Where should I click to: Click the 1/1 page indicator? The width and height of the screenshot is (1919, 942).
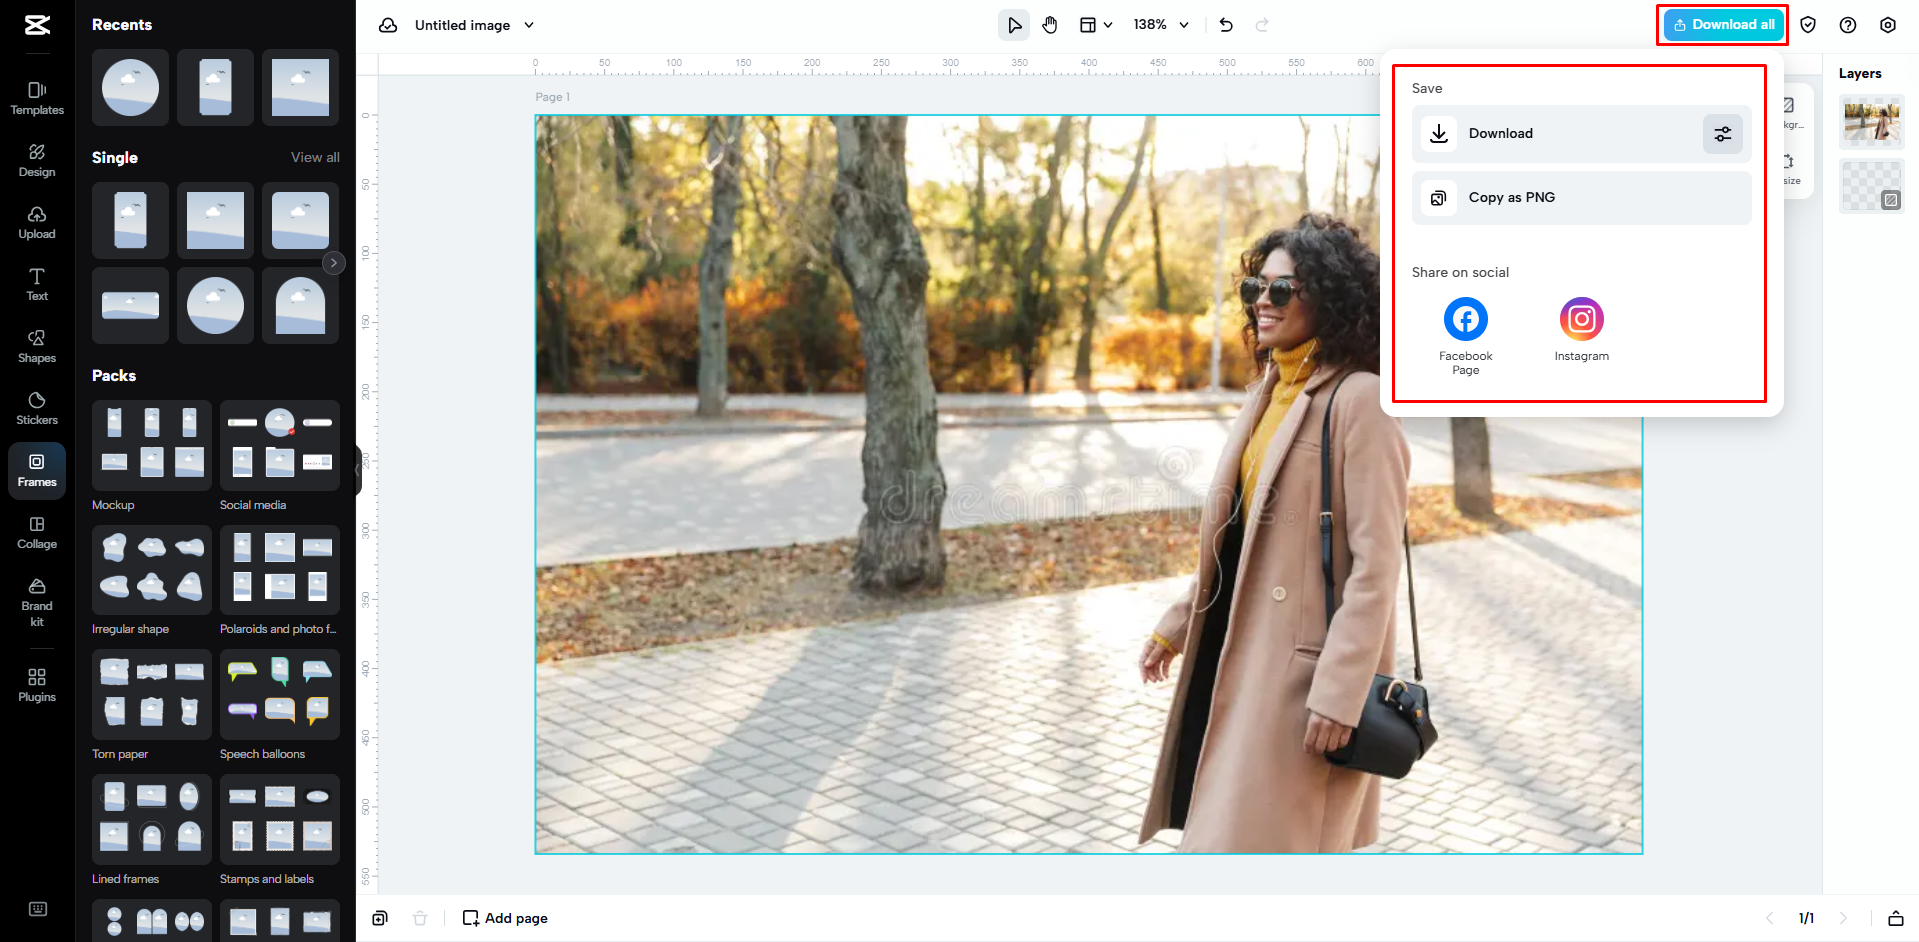point(1806,918)
